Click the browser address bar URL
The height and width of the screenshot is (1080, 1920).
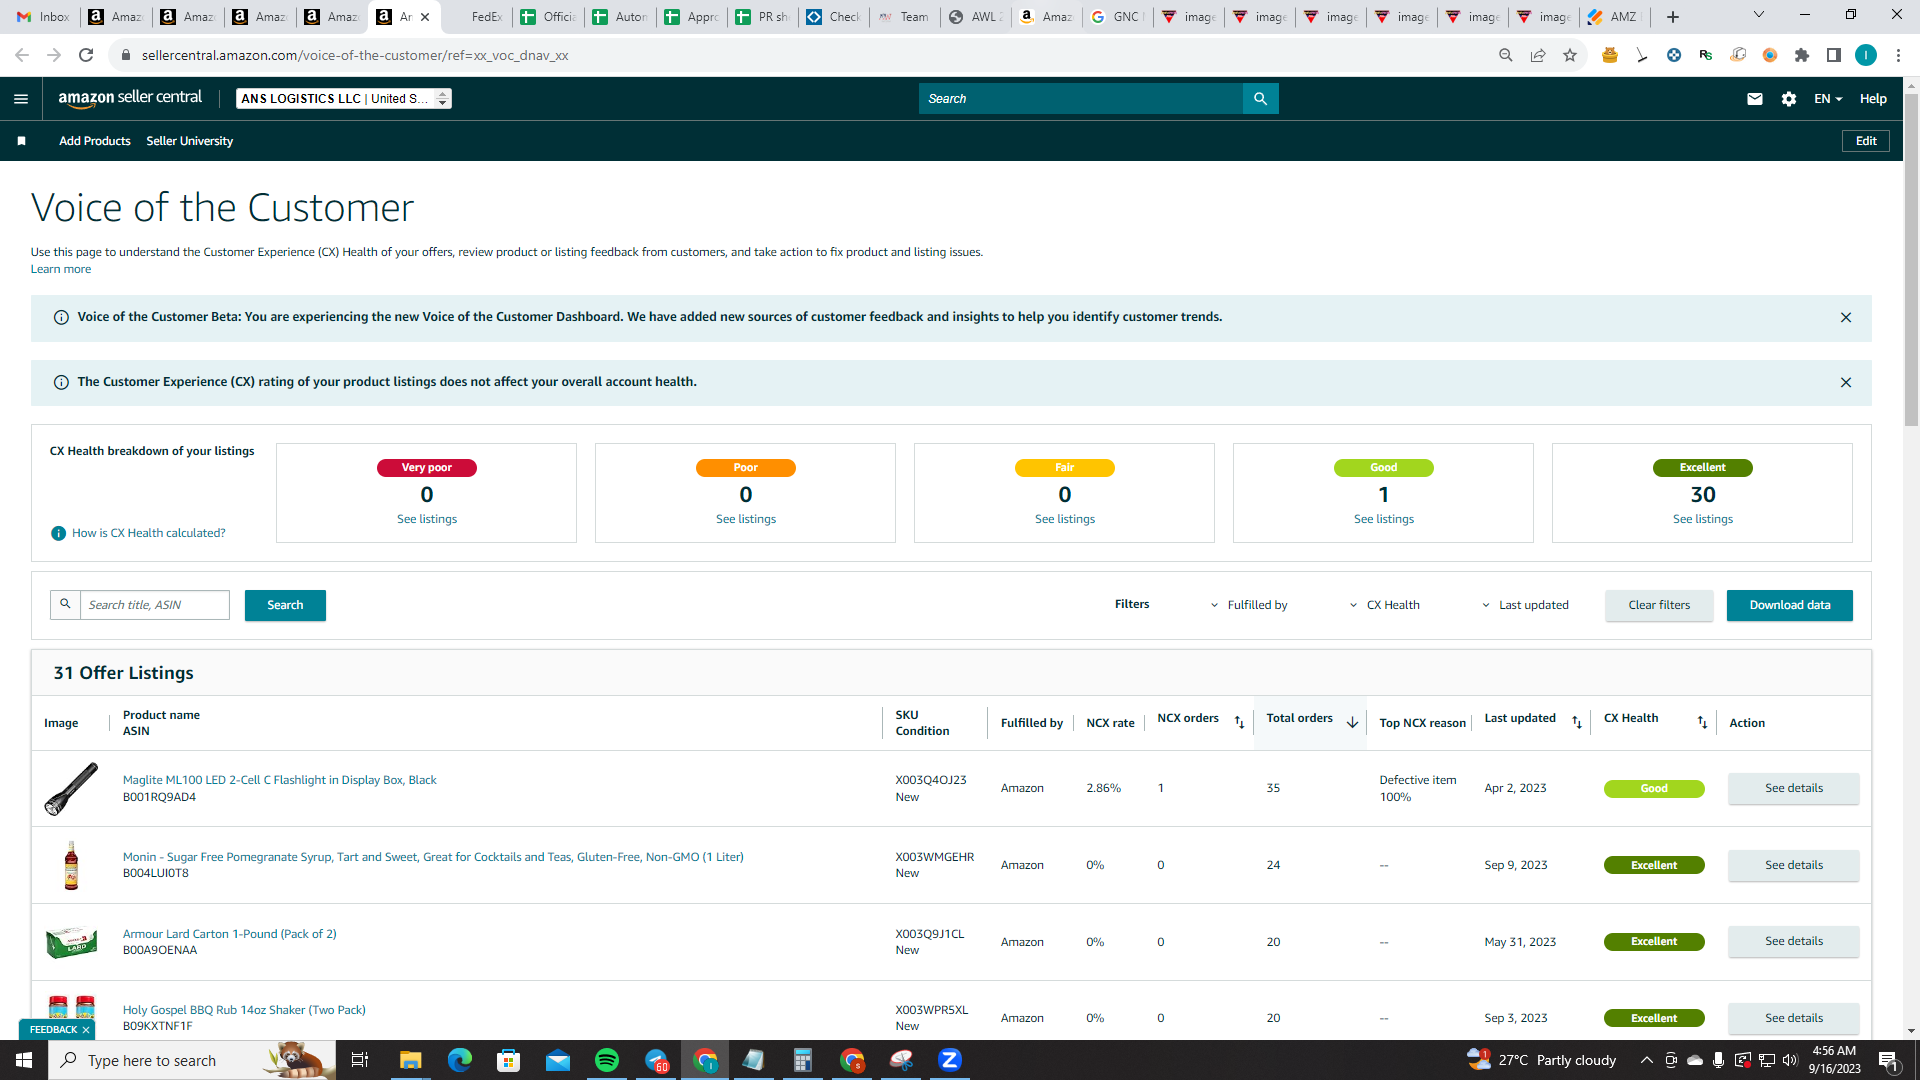355,55
